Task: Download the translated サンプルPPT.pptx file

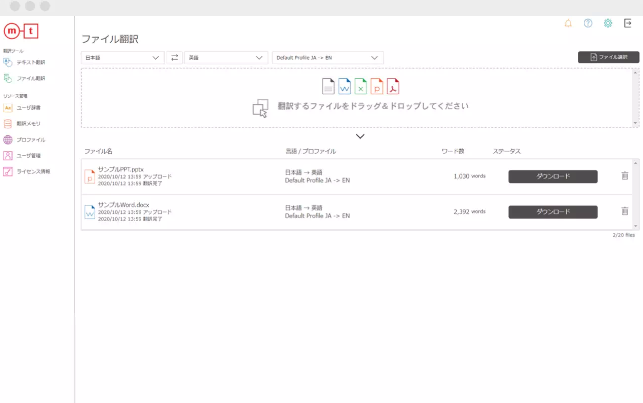Action: [553, 176]
